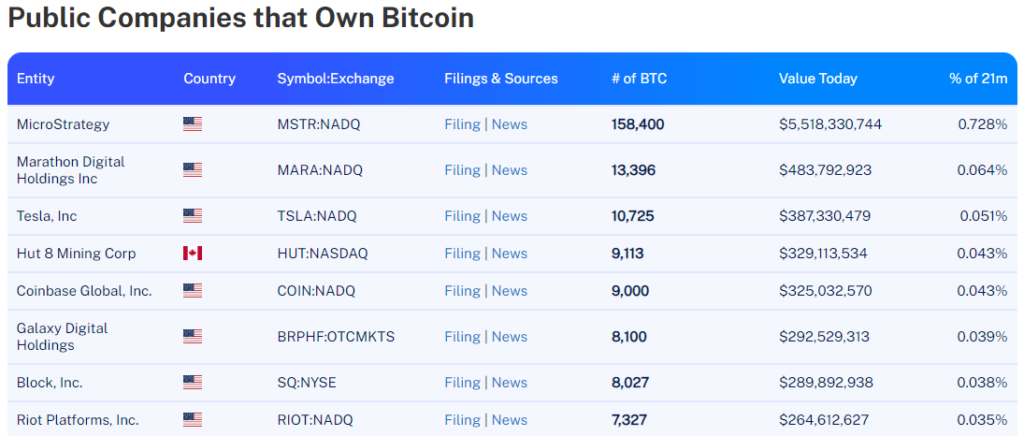Image resolution: width=1024 pixels, height=436 pixels.
Task: Click the flag beside Riot Platforms, Inc.
Action: (x=192, y=420)
